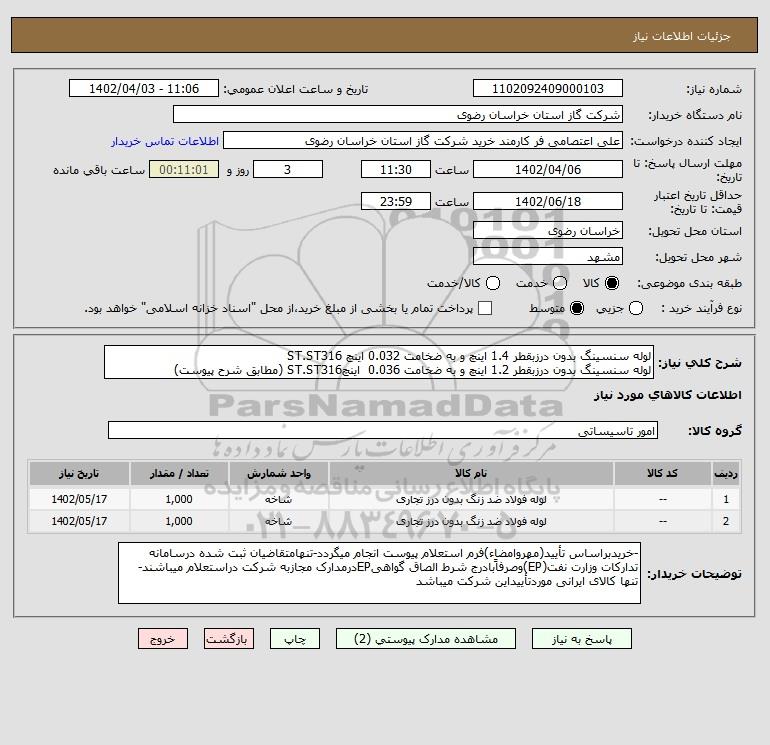770x745 pixels.
Task: Click نام کالا column header
Action: click(x=470, y=473)
